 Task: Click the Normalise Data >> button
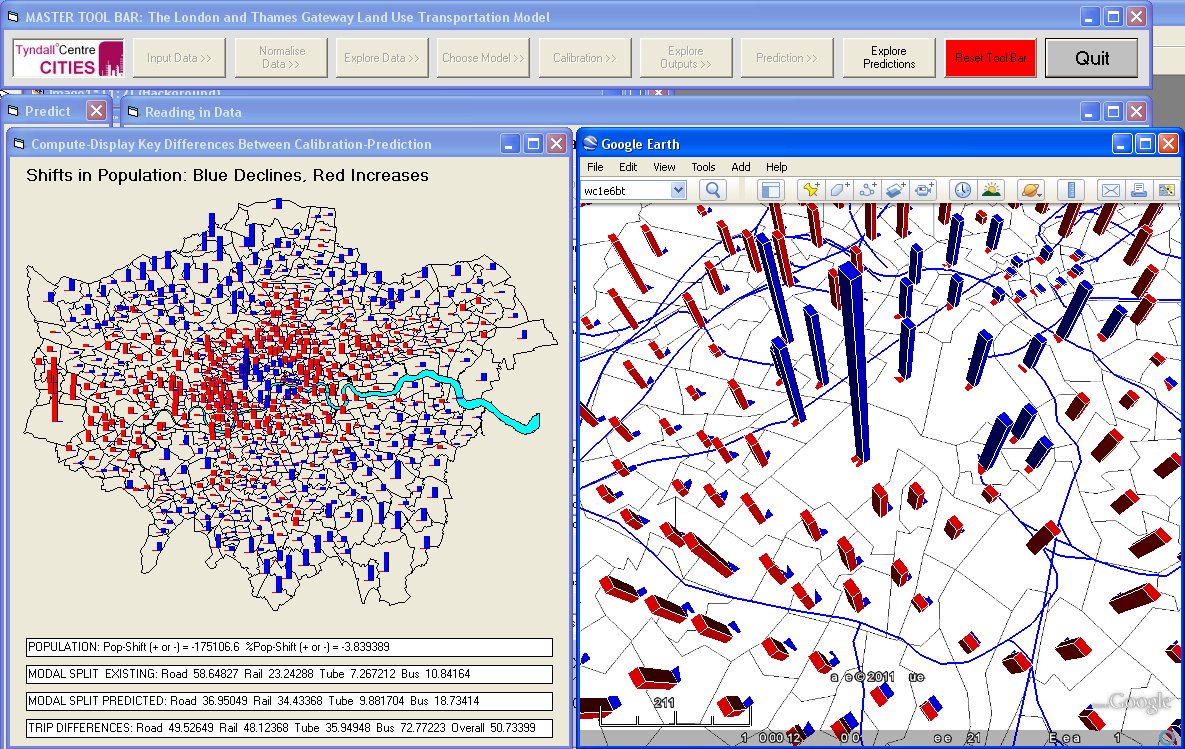tap(281, 58)
